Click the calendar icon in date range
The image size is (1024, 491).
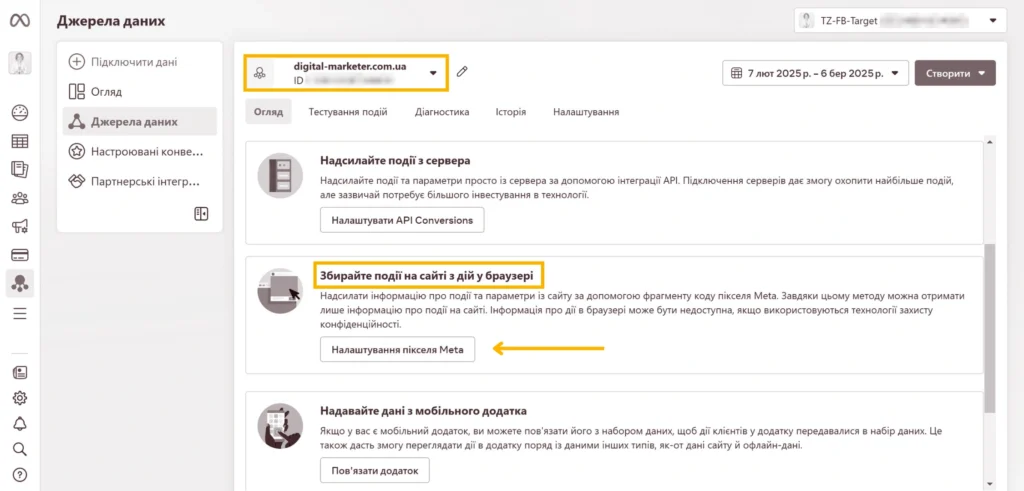pos(736,73)
